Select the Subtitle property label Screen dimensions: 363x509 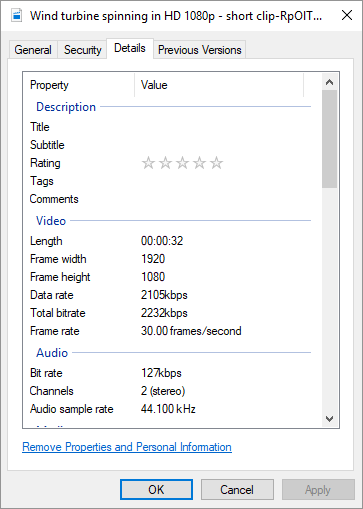[x=47, y=145]
